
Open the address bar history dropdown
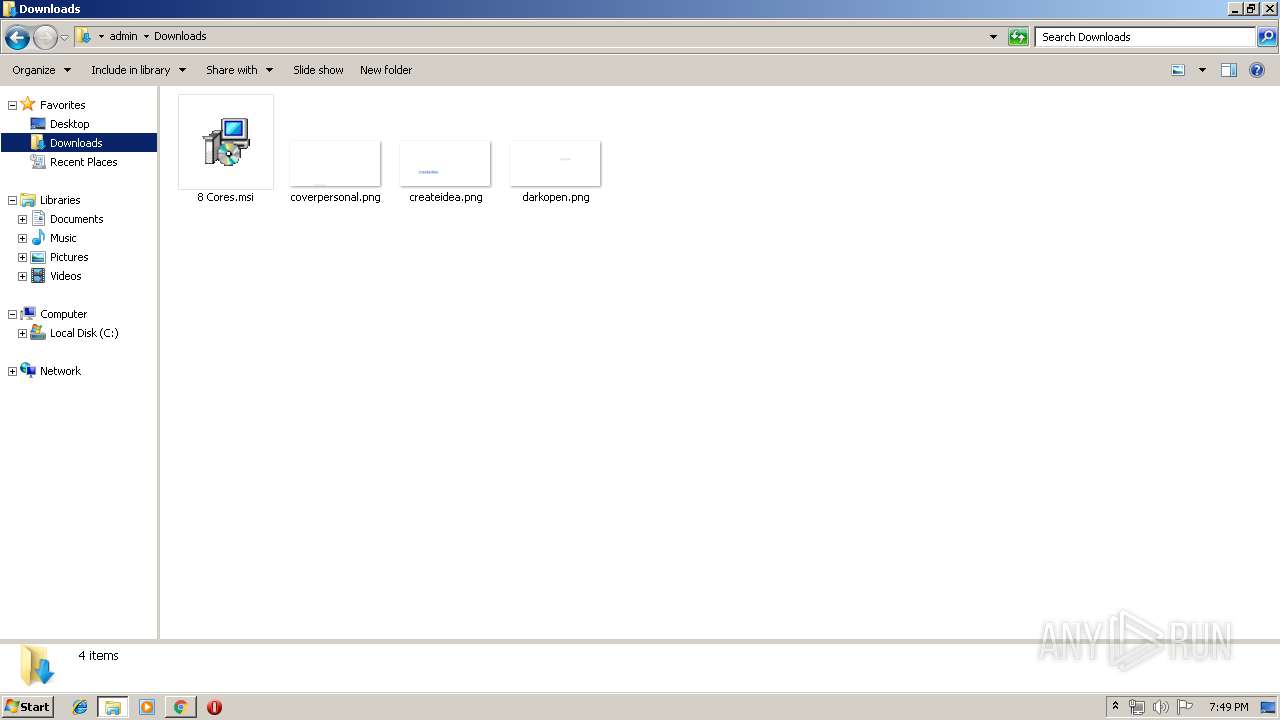(993, 37)
